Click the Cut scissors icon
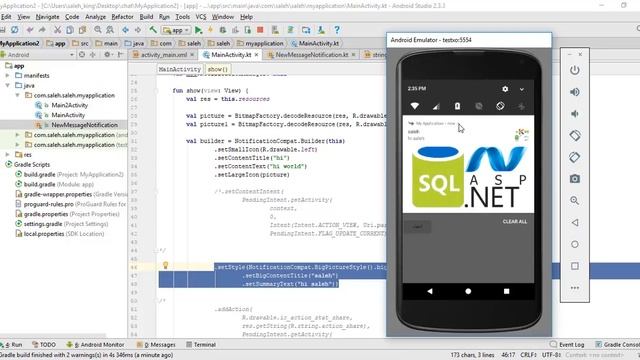 coord(58,30)
